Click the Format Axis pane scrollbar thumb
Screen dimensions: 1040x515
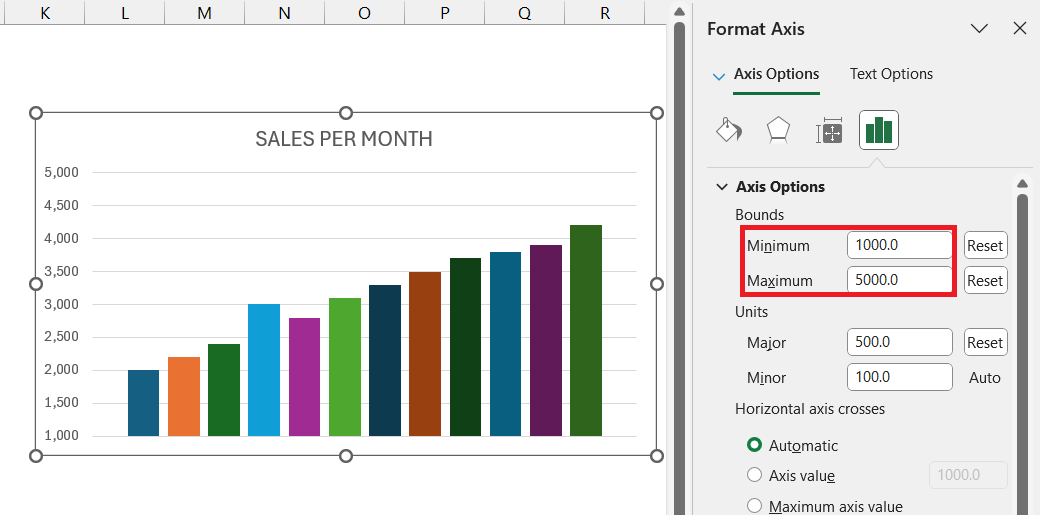point(1022,352)
